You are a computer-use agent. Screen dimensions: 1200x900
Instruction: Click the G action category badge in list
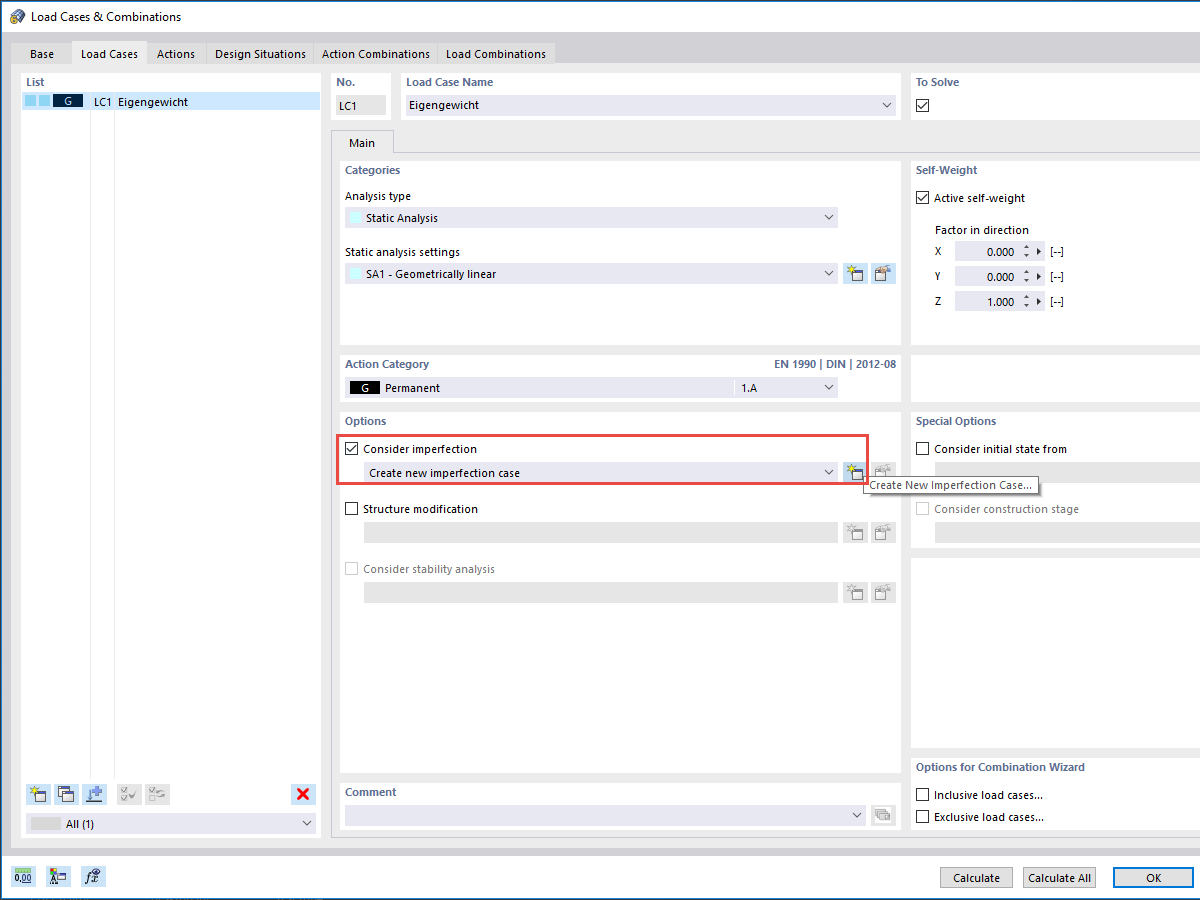coord(68,101)
